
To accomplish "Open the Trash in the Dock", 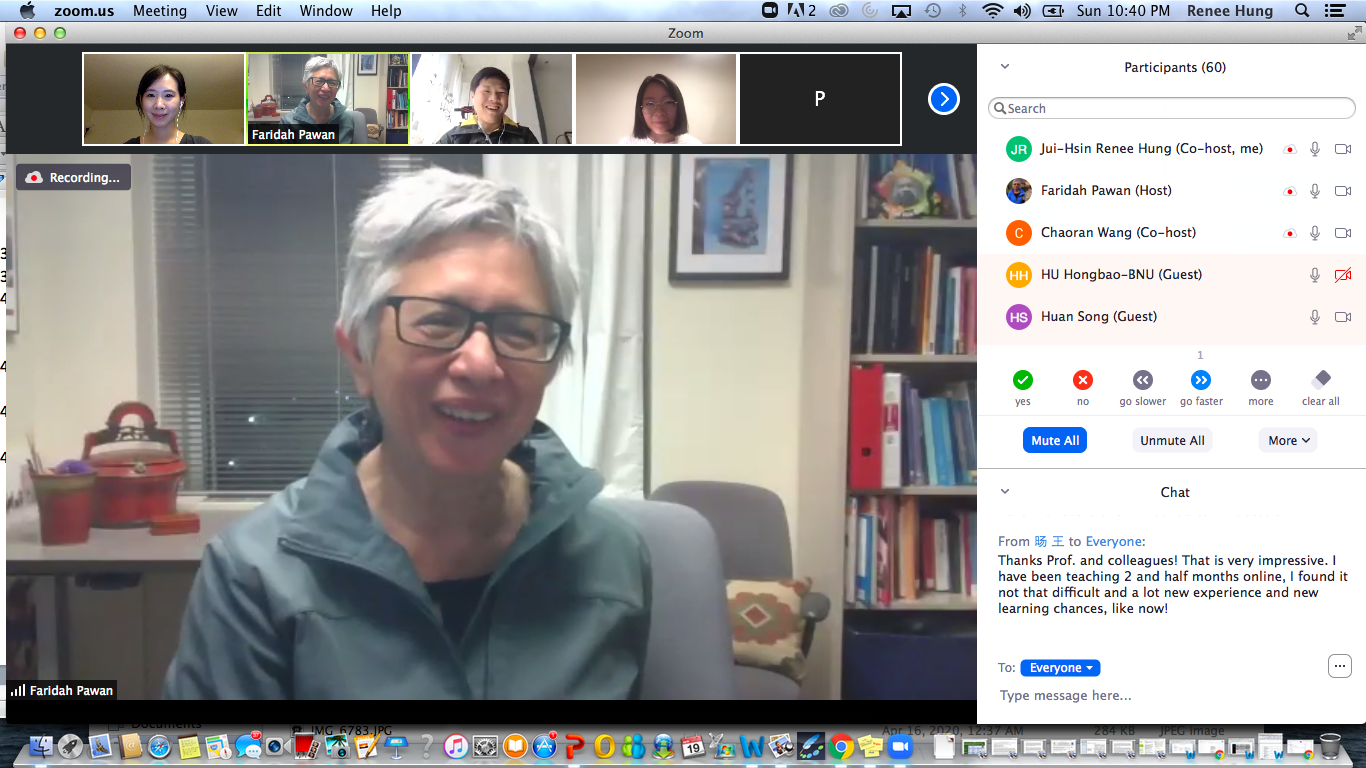I will coord(1330,746).
